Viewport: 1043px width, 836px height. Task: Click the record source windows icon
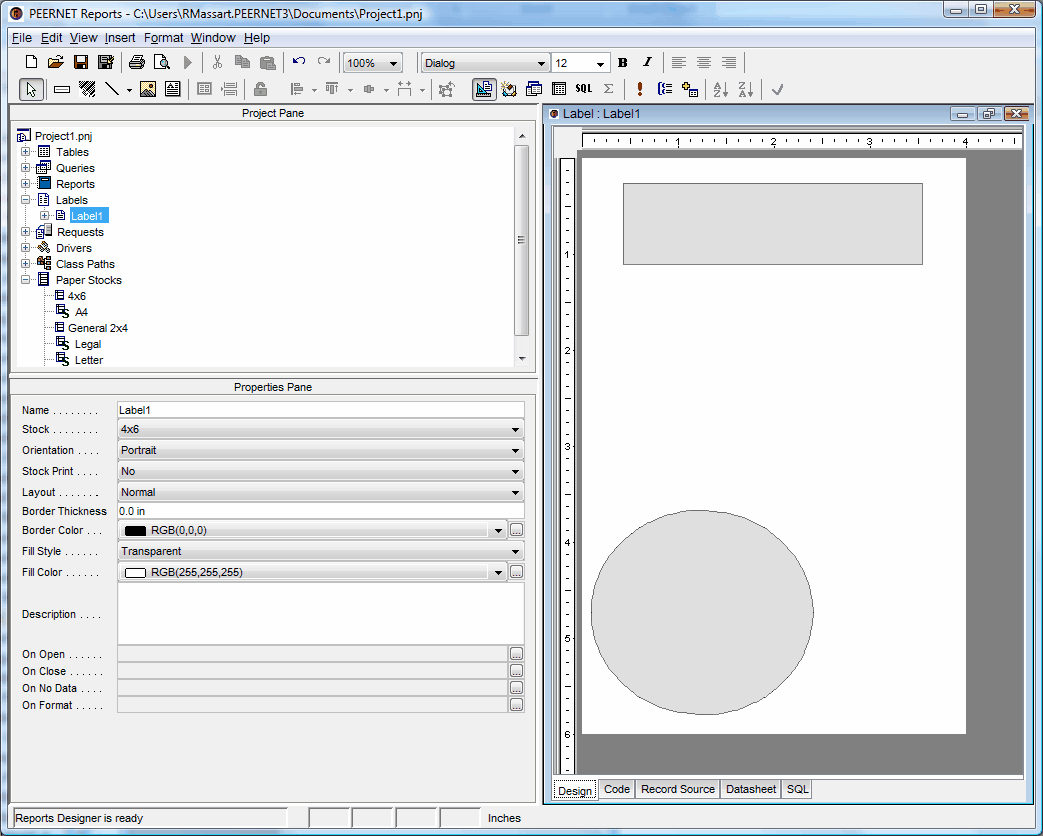coord(533,89)
